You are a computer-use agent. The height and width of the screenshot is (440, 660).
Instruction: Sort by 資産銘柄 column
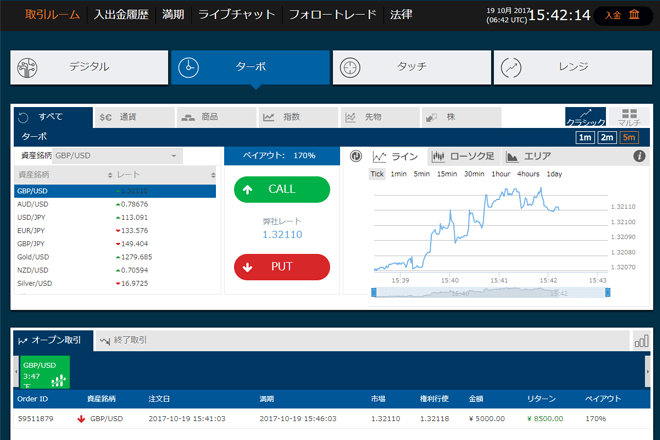click(x=64, y=175)
